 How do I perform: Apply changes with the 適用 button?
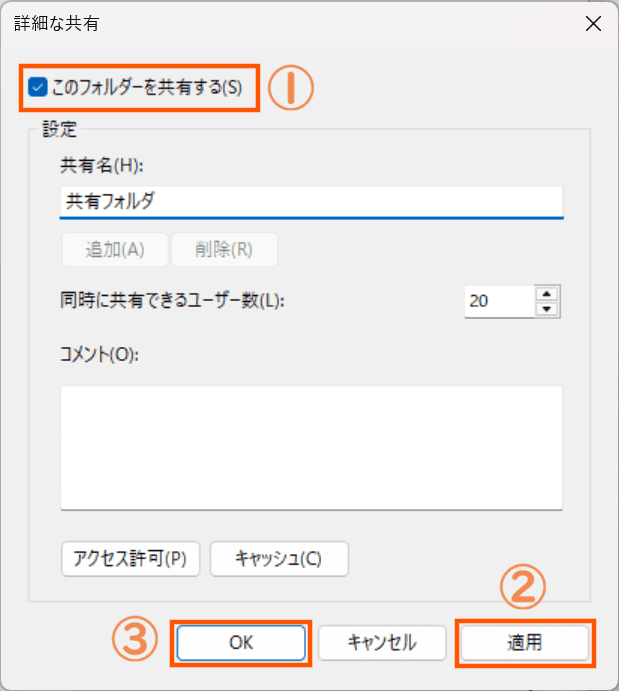click(x=526, y=642)
